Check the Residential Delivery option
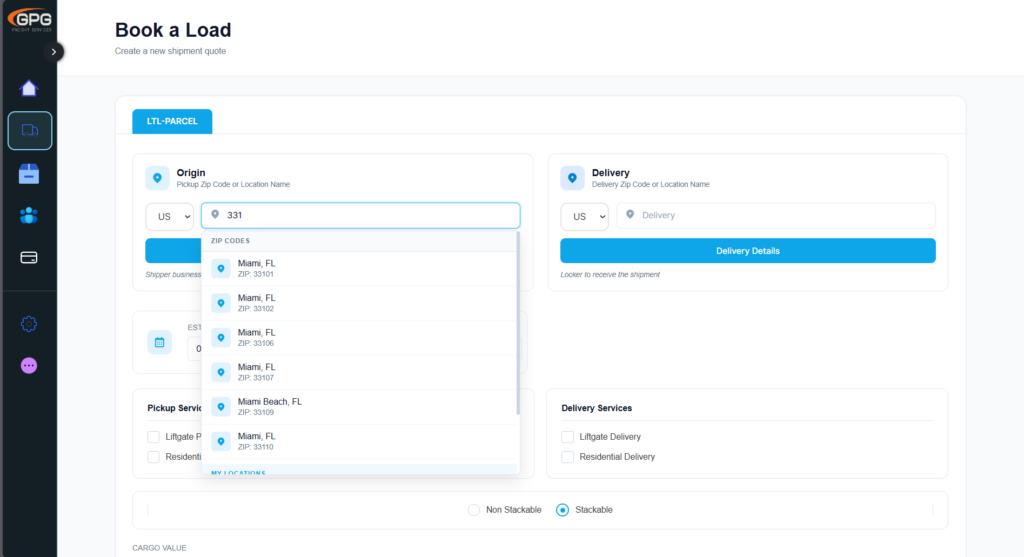The image size is (1024, 557). [568, 457]
